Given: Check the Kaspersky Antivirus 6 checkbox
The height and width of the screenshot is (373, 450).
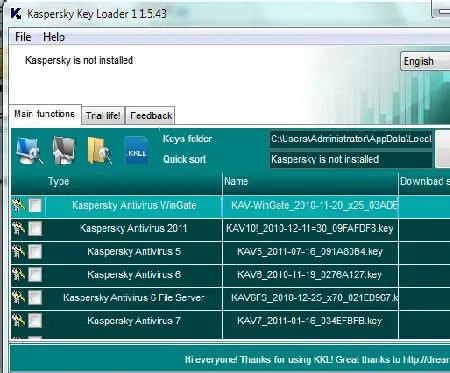Looking at the screenshot, I should click(x=35, y=274).
